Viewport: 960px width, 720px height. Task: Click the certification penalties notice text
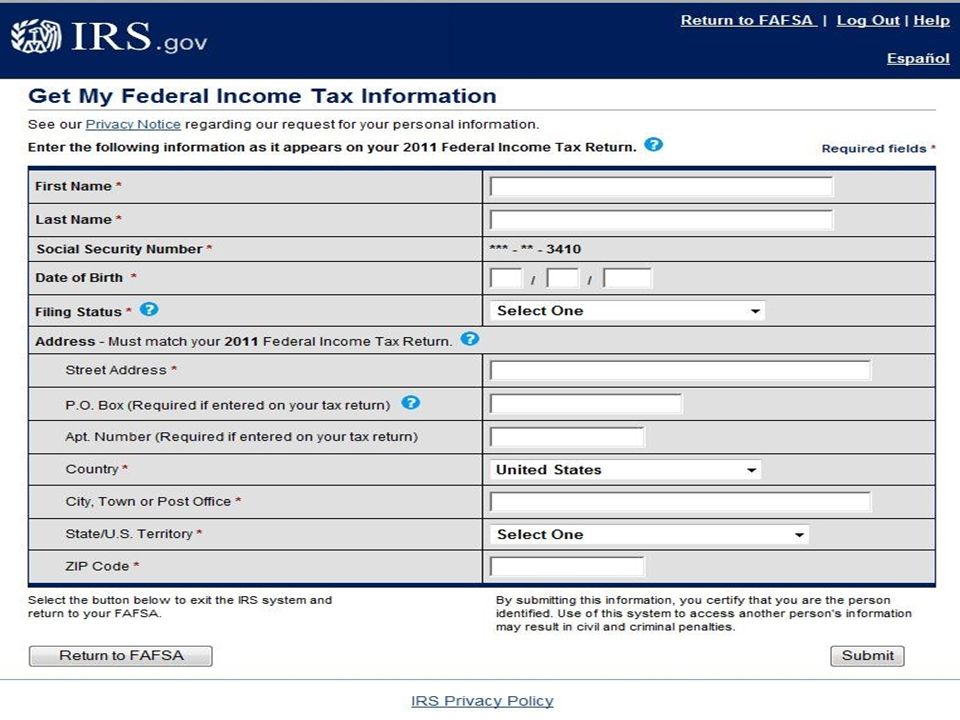(703, 613)
